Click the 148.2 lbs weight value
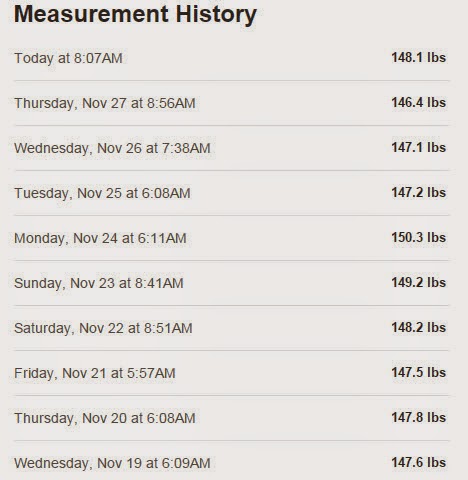This screenshot has height=480, width=468. click(x=418, y=327)
